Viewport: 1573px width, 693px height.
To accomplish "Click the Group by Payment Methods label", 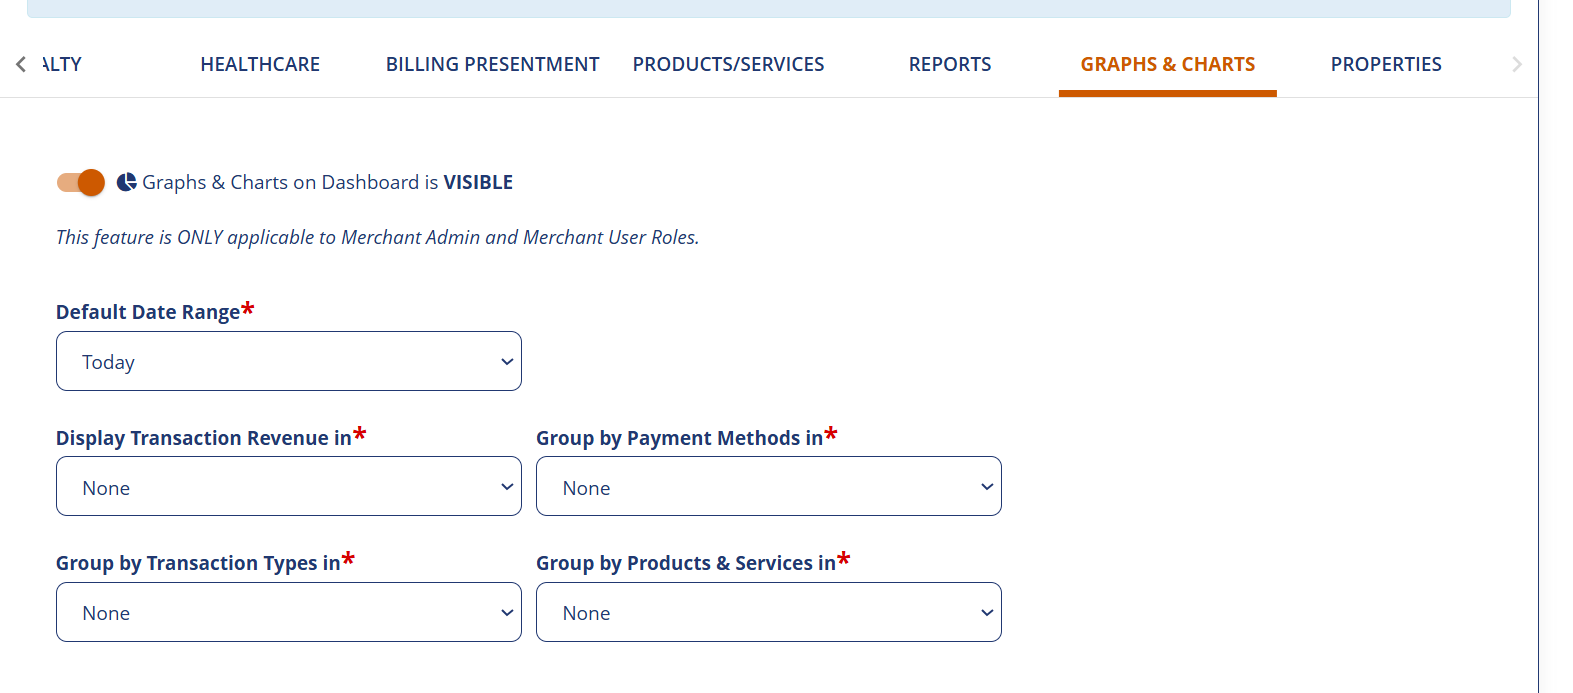I will pyautogui.click(x=679, y=438).
